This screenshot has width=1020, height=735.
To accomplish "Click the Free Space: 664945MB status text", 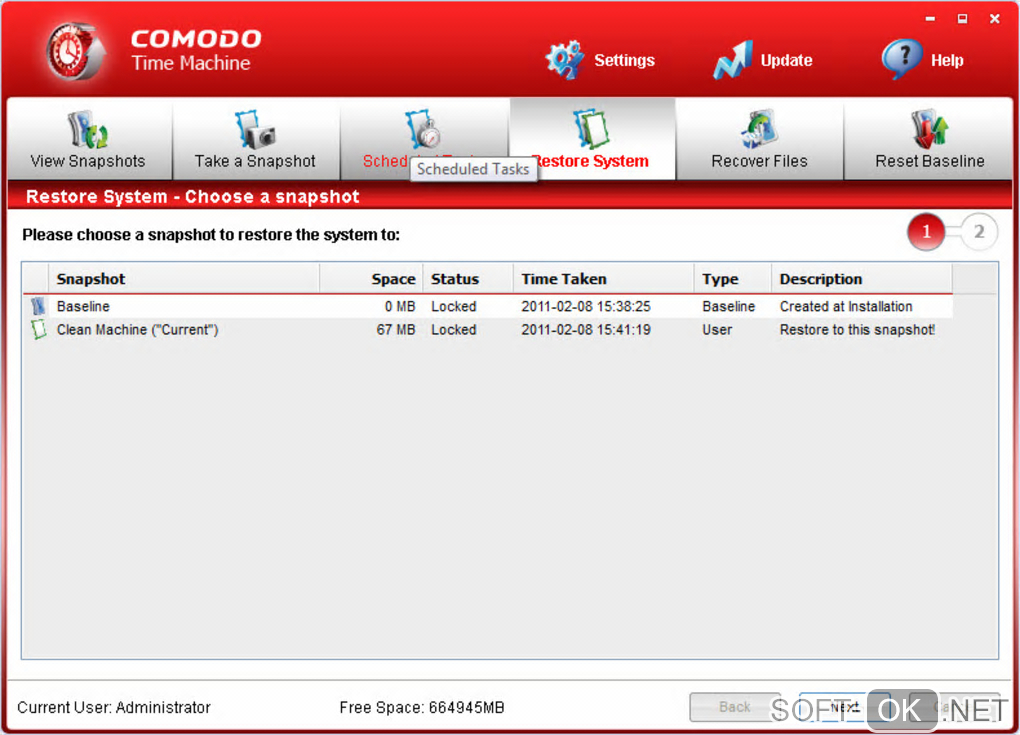I will click(422, 707).
